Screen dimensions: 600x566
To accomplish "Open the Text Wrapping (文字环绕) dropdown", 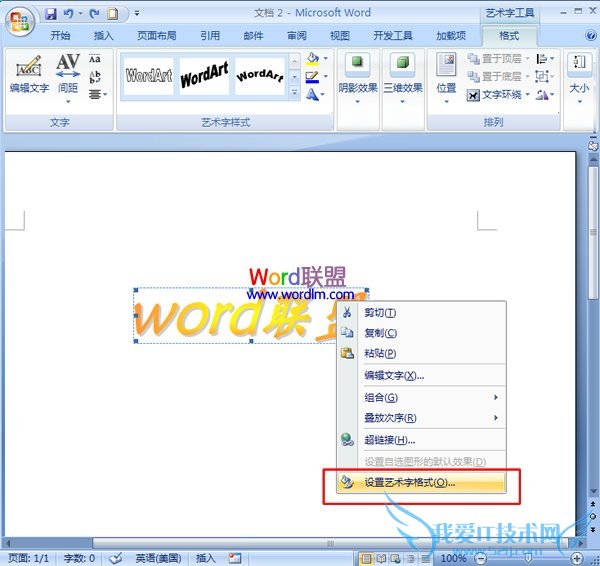I will (x=498, y=95).
